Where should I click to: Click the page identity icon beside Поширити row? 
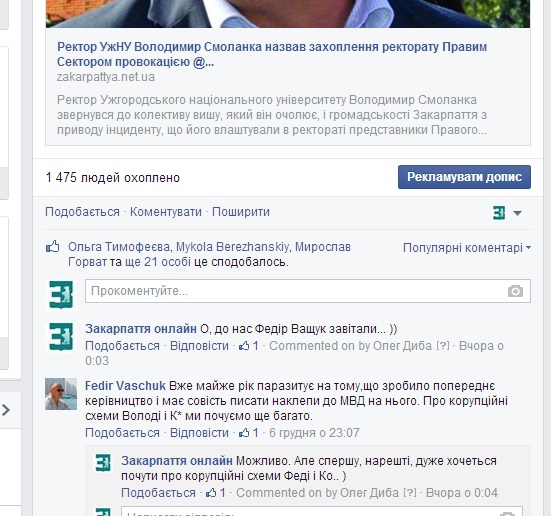point(499,213)
